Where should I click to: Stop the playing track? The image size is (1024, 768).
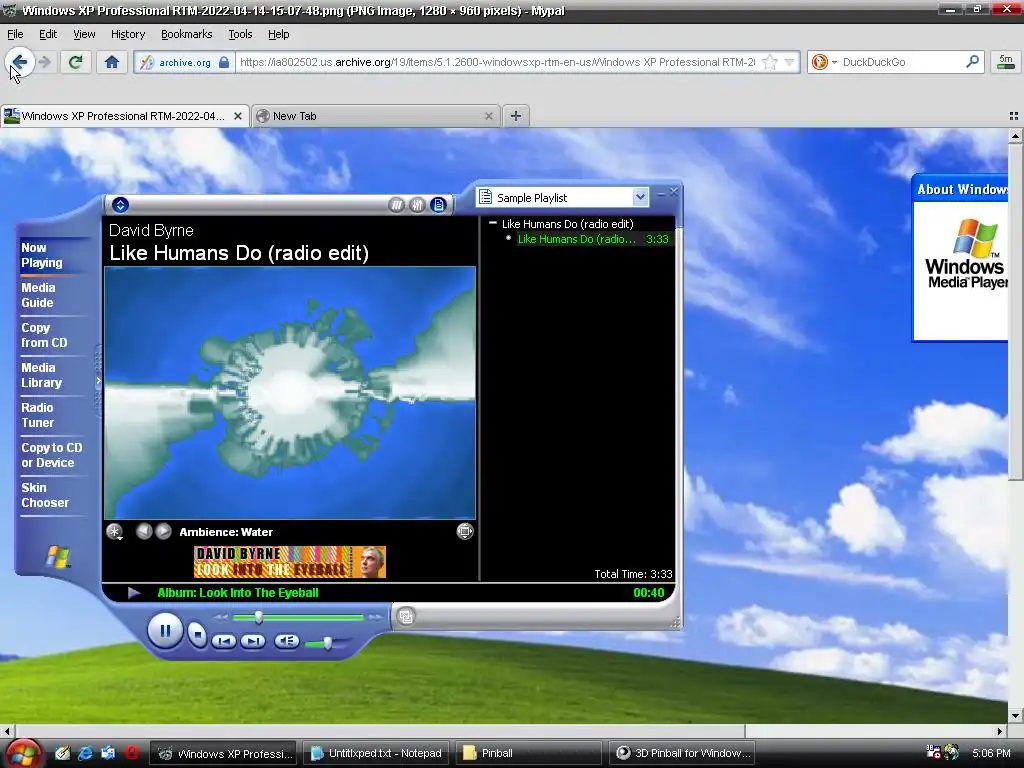tap(197, 634)
